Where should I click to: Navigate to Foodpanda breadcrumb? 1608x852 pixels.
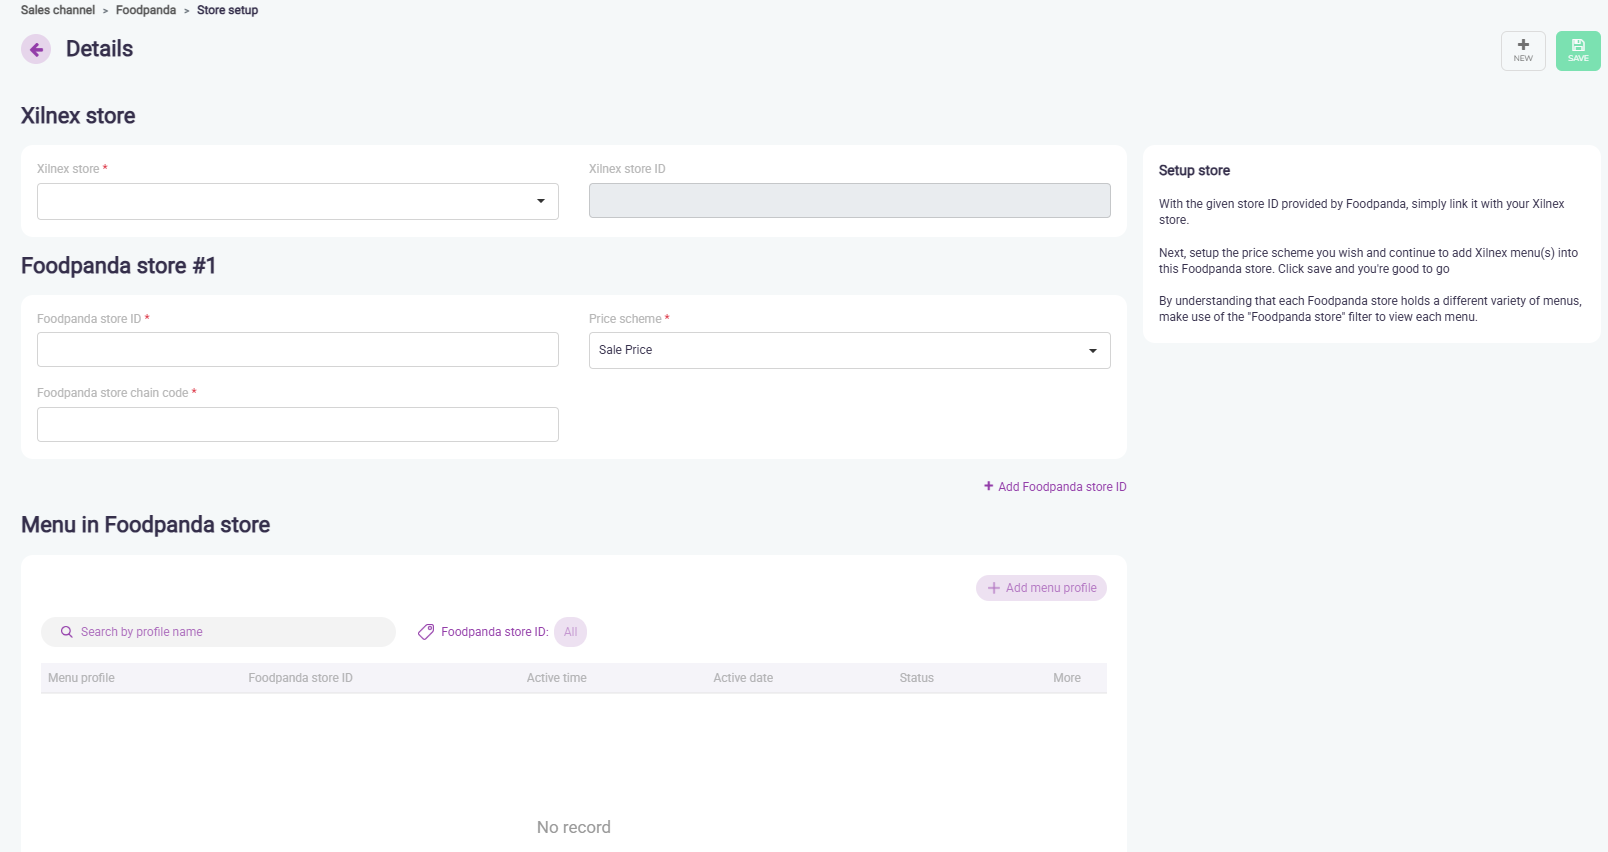(146, 10)
